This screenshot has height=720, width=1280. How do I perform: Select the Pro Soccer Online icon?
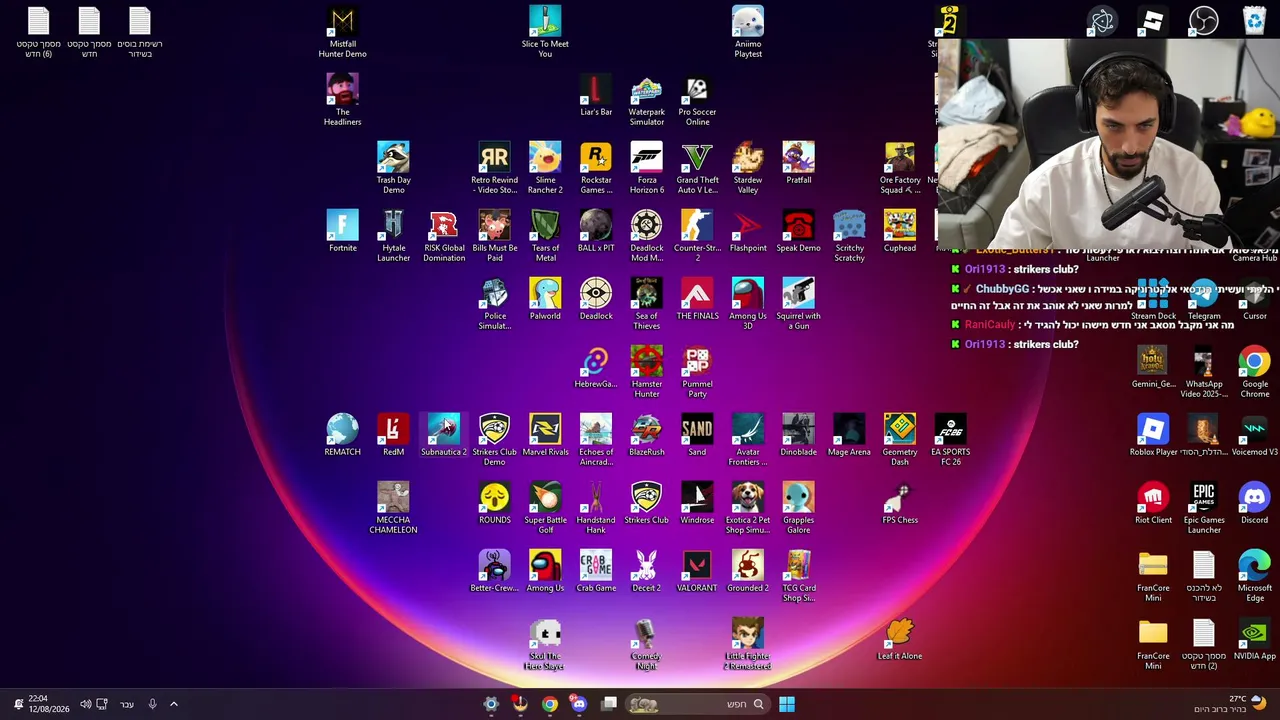click(697, 89)
